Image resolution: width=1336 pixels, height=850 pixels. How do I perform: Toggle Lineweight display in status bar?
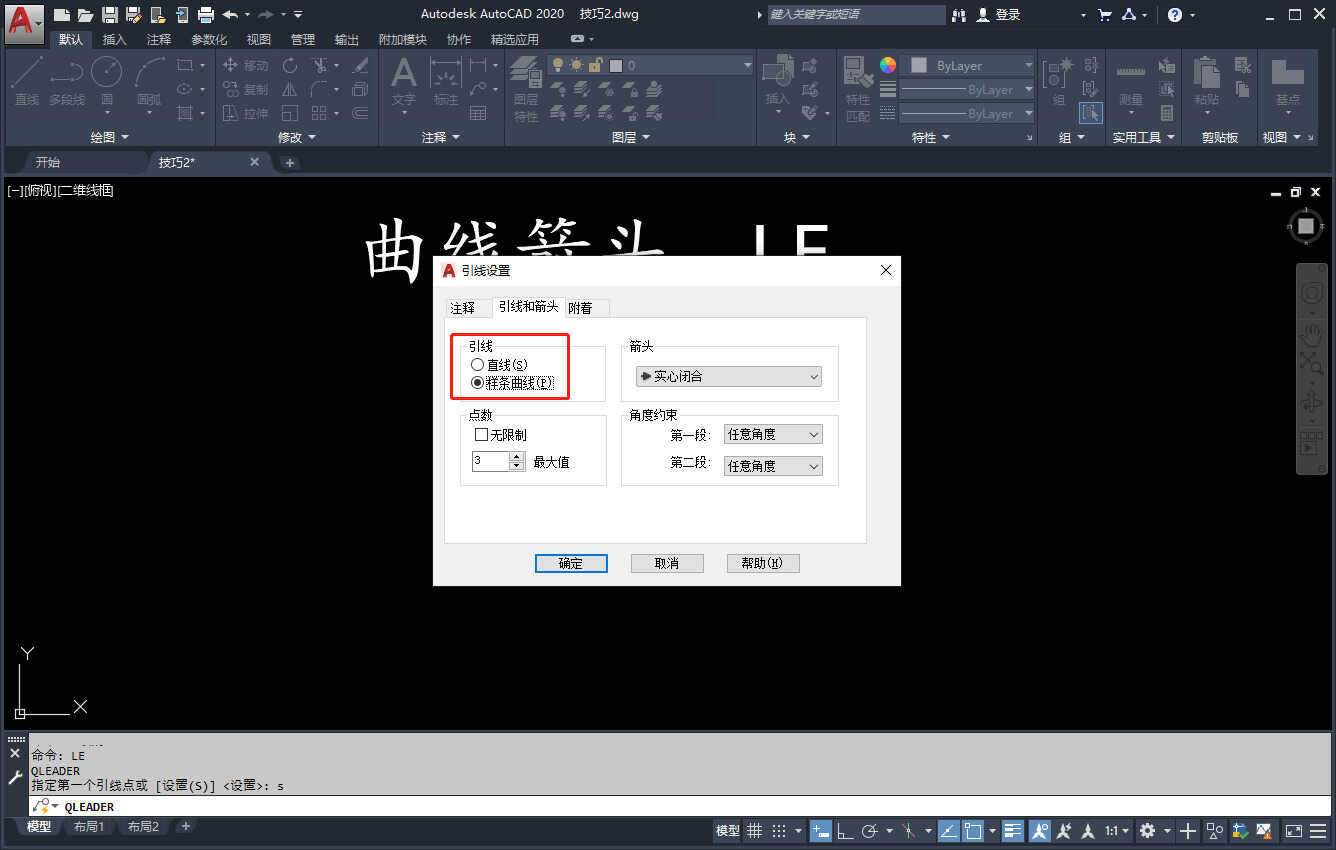tap(1013, 830)
